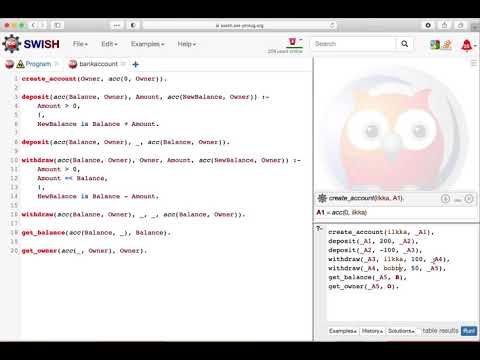Open the query History dropdown
480x360 pixels.
pos(372,331)
